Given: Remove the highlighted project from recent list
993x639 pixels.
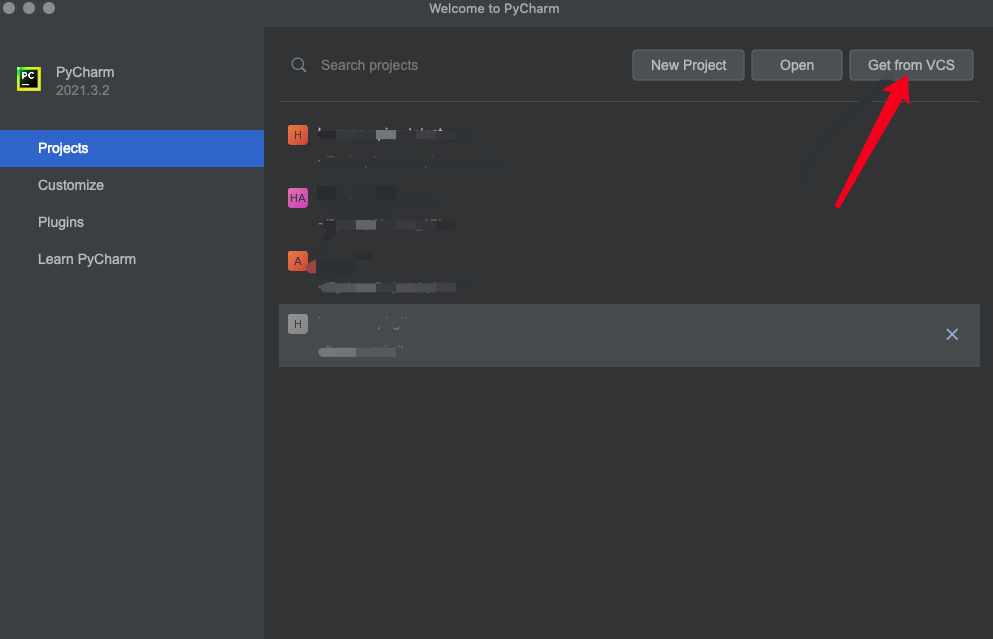Looking at the screenshot, I should pyautogui.click(x=951, y=334).
